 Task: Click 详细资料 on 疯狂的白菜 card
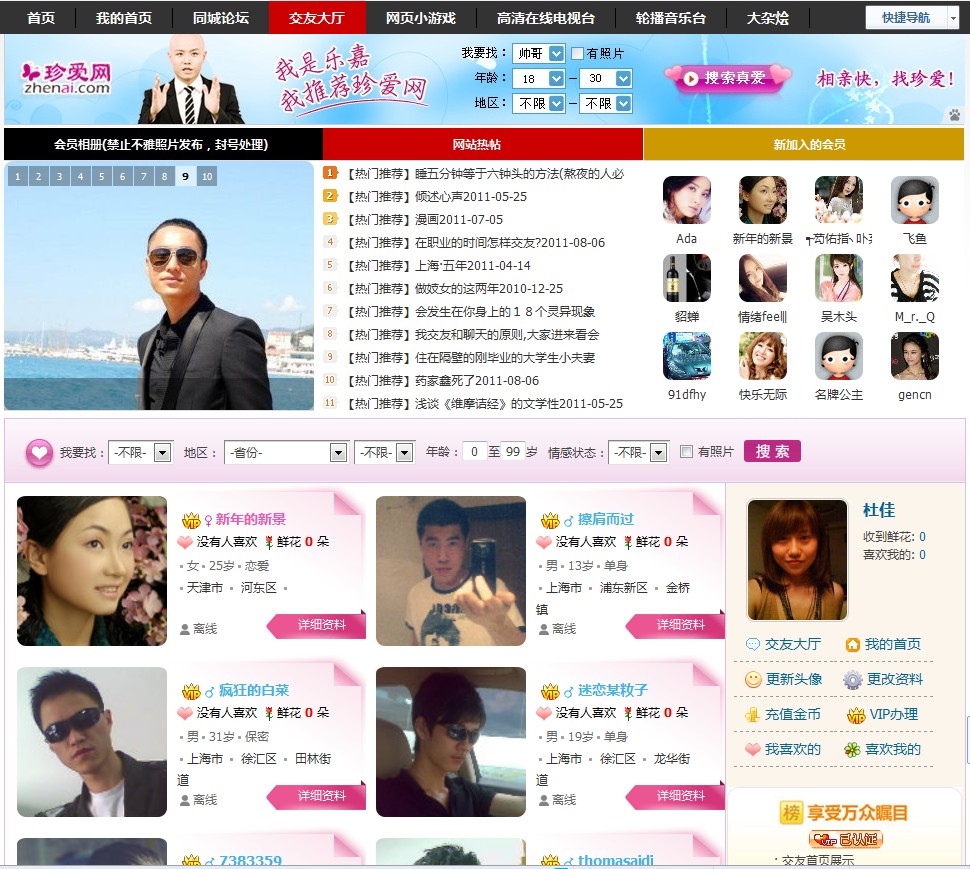pyautogui.click(x=317, y=796)
